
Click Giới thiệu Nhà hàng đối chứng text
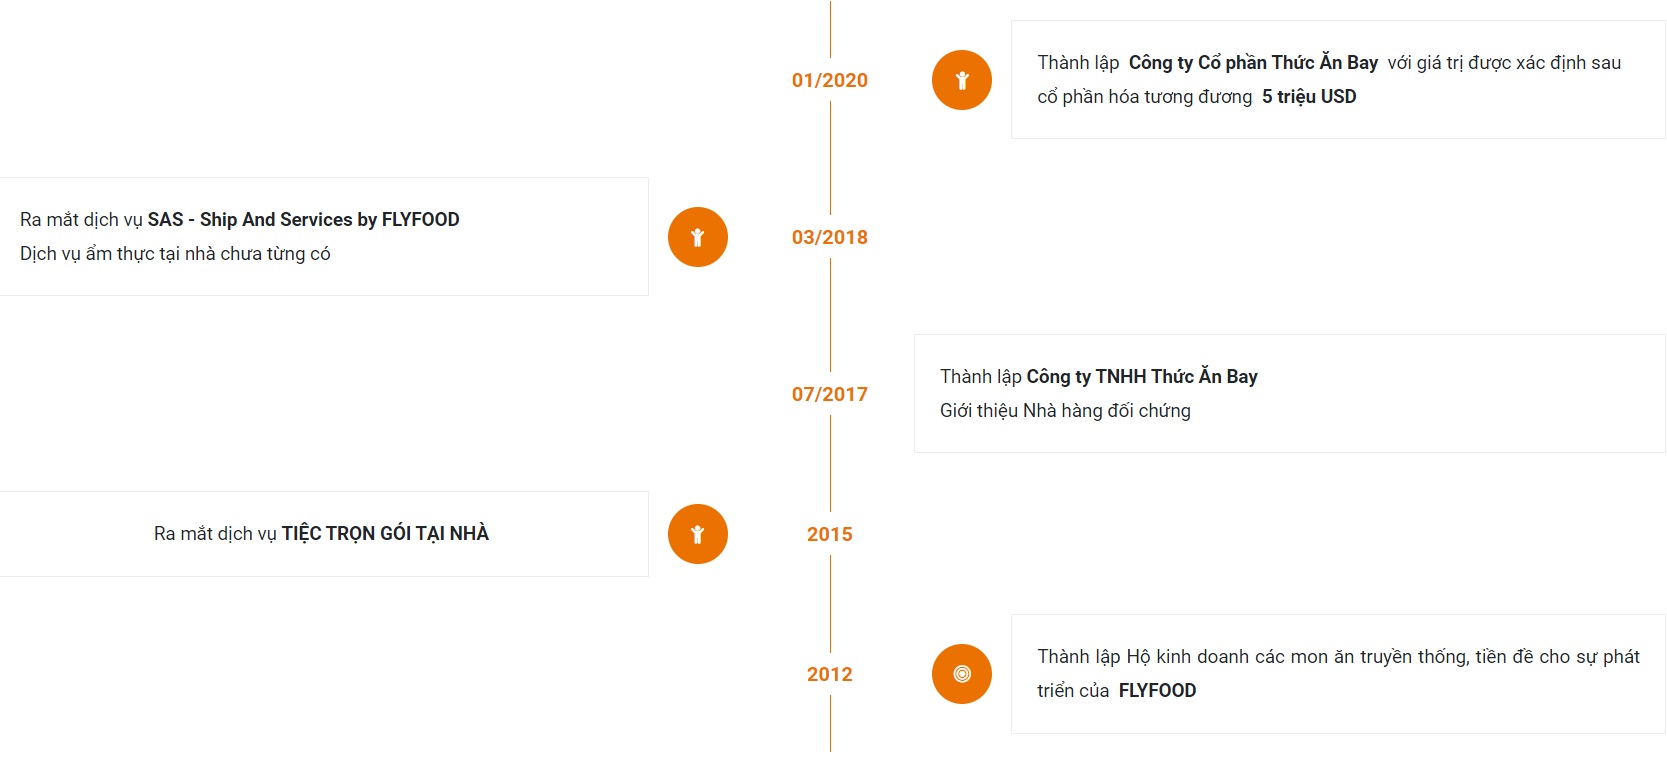[1065, 410]
